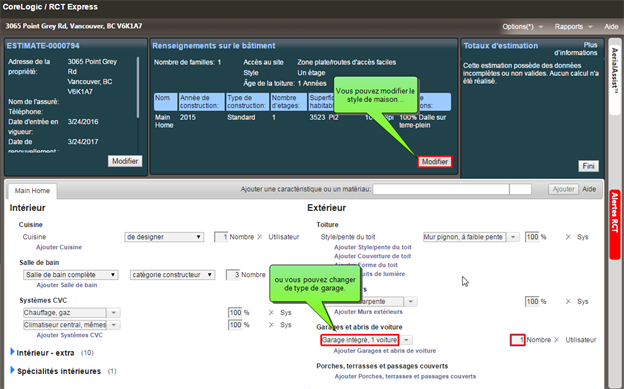The image size is (624, 389).
Task: Open the Chauffage, gaz dropdown arrow
Action: pyautogui.click(x=113, y=313)
